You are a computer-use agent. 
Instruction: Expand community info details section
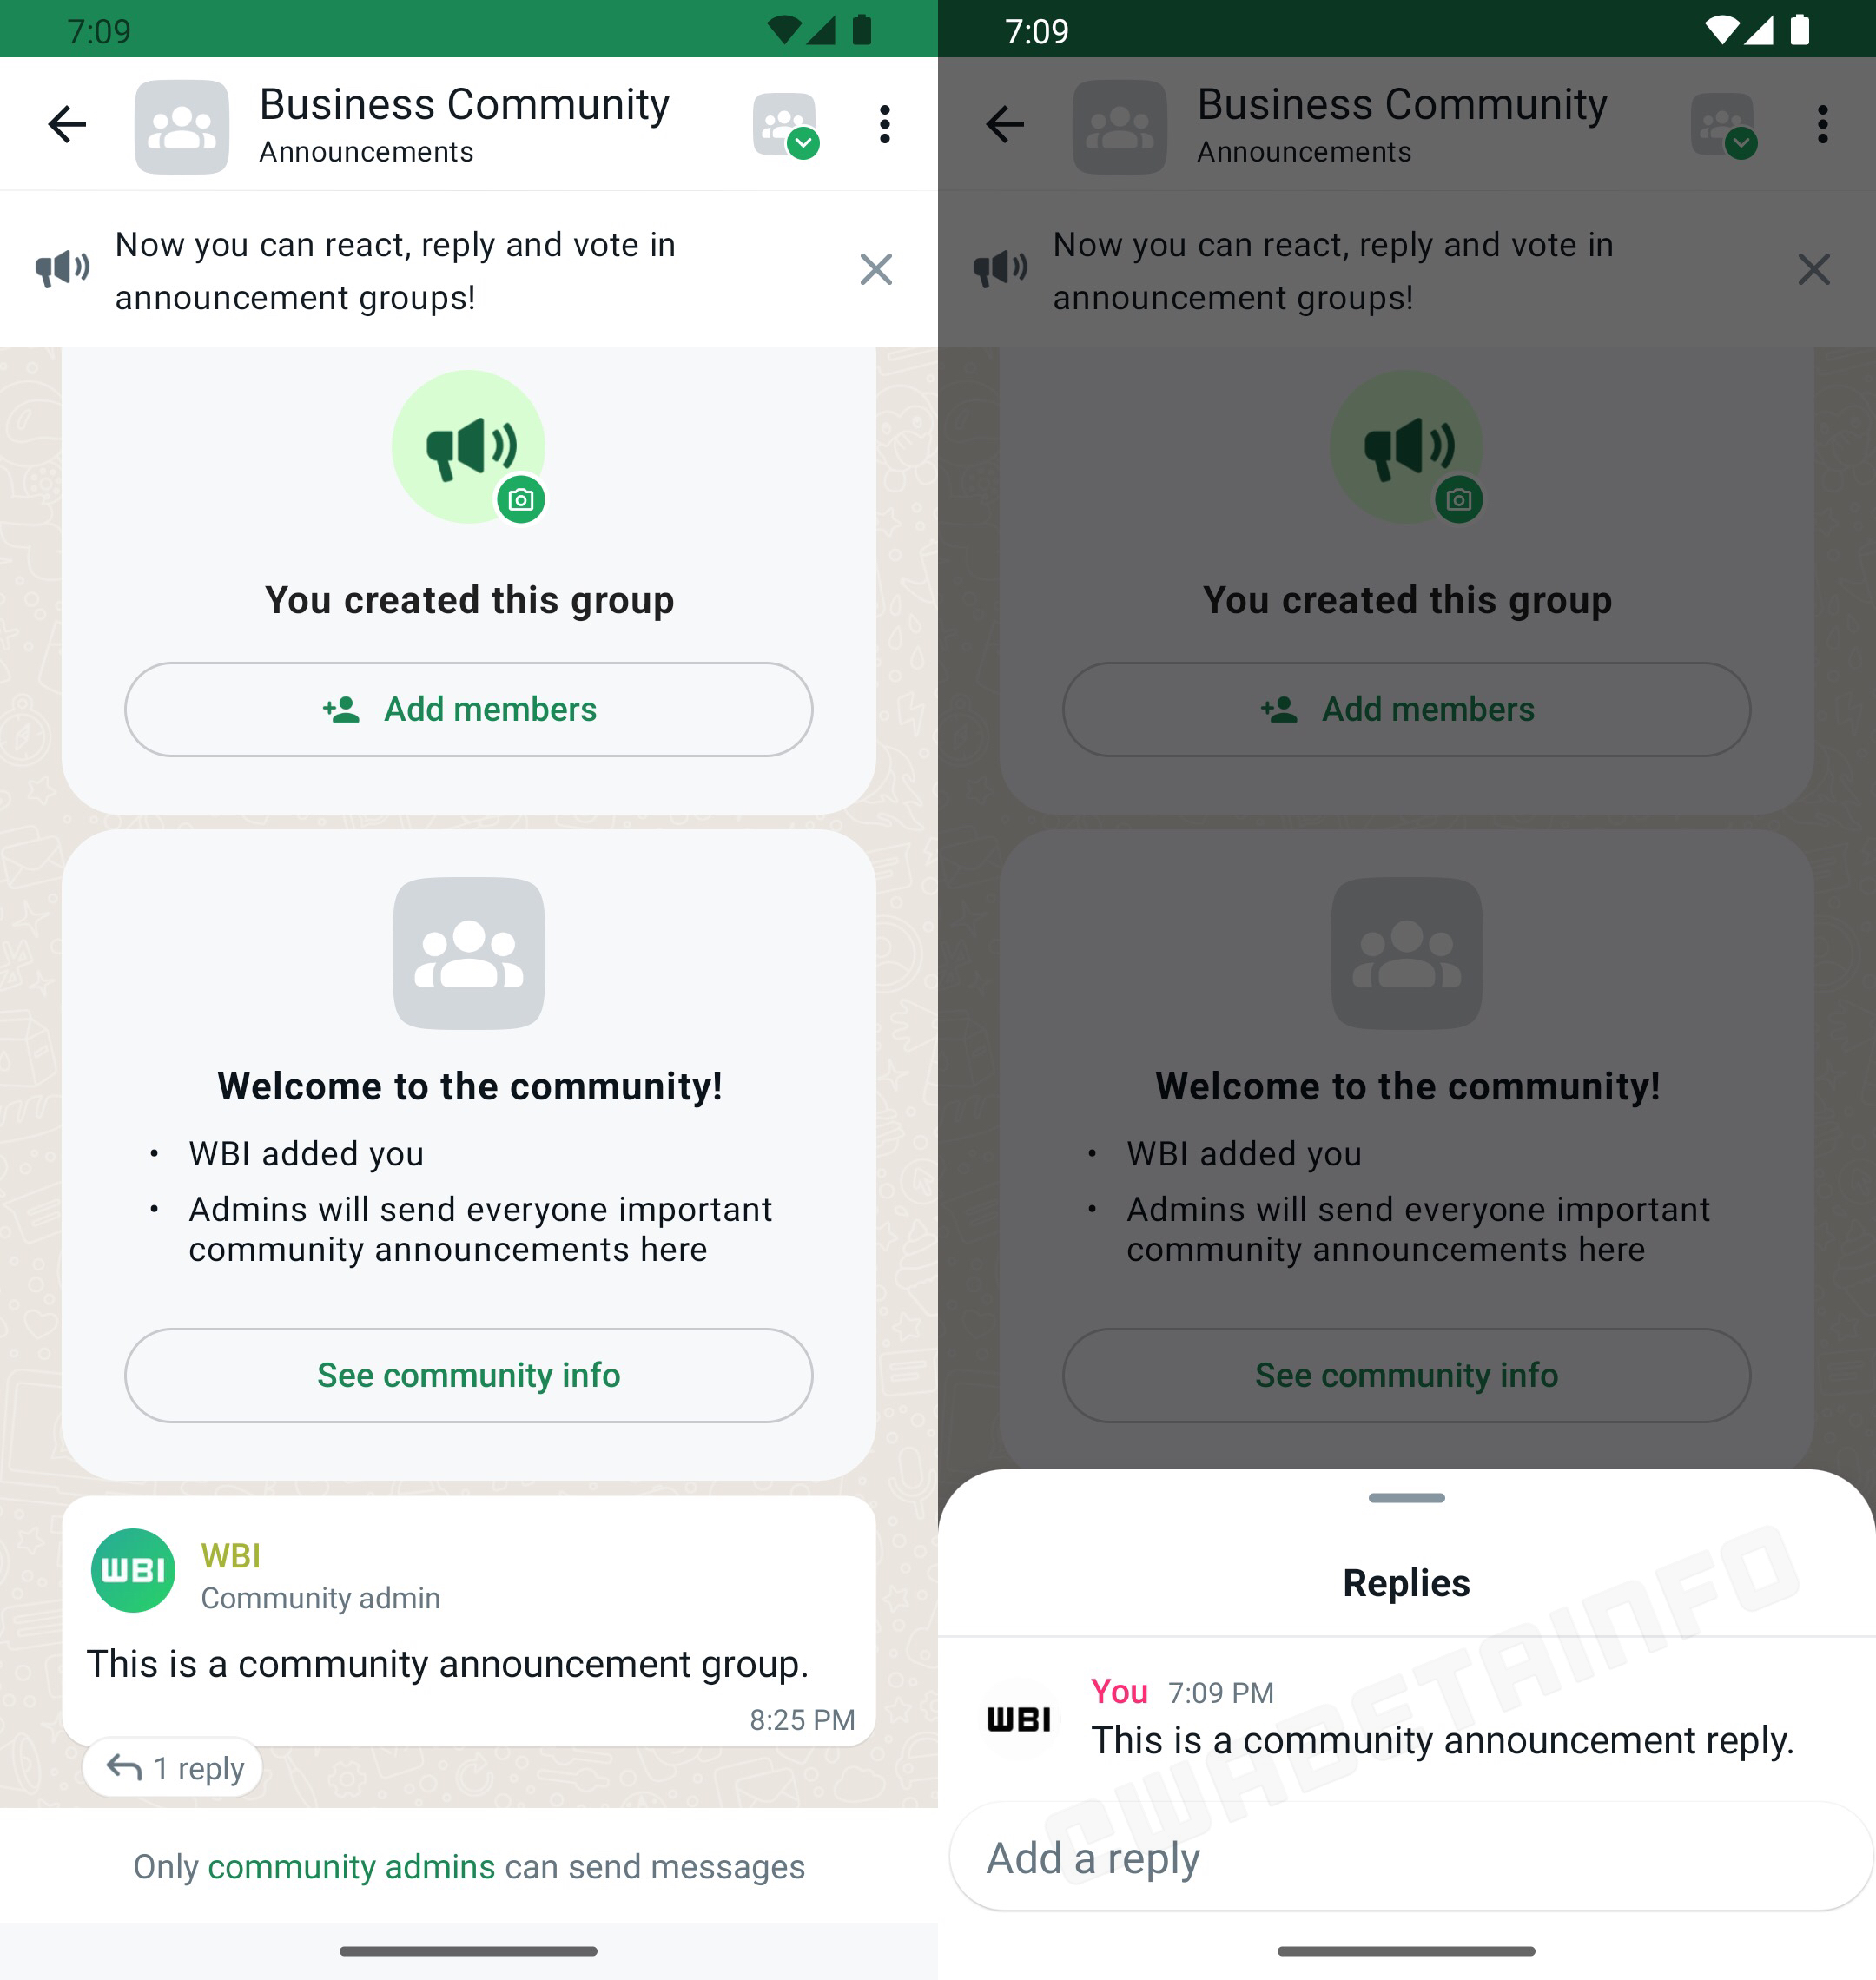tap(467, 1374)
